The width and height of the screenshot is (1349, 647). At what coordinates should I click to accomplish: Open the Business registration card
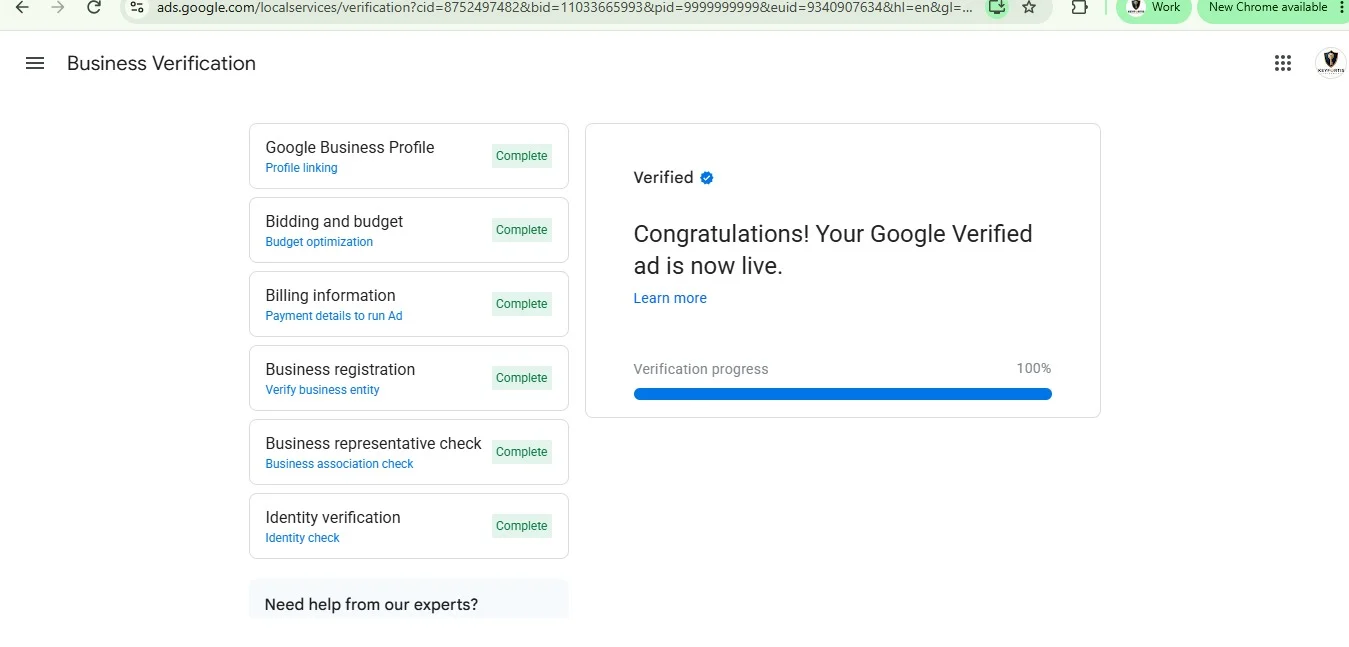click(409, 378)
